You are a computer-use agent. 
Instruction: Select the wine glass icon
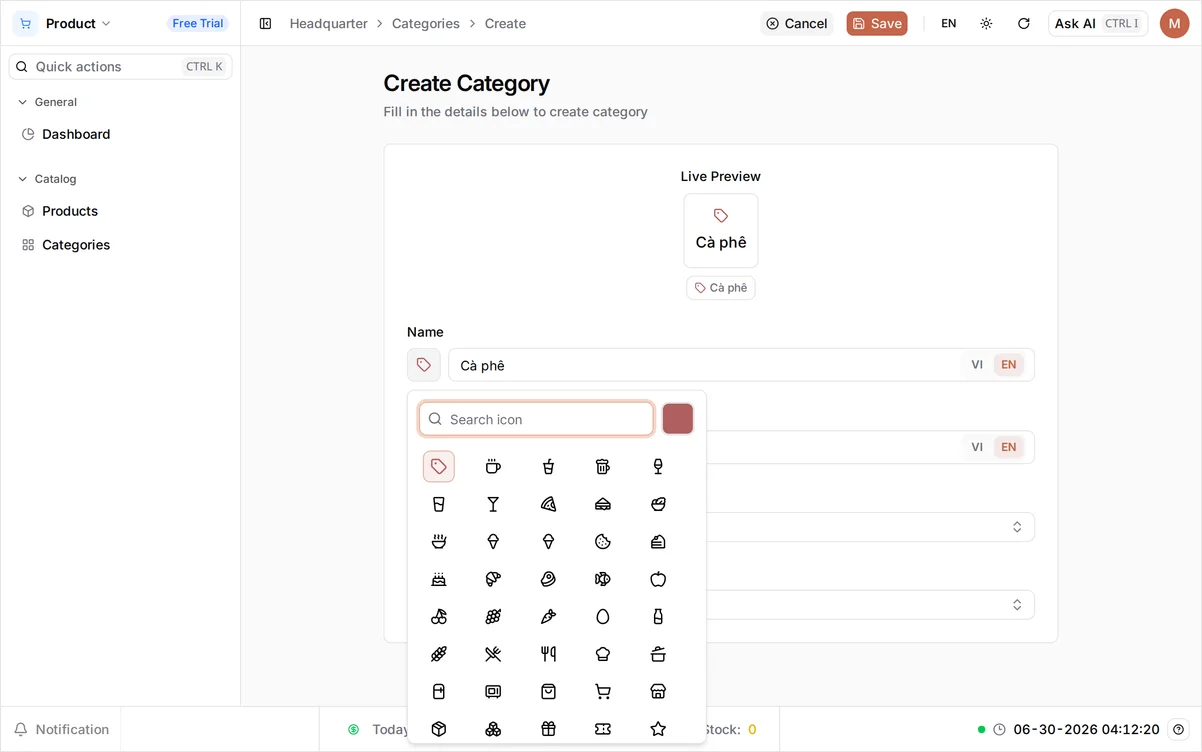[x=658, y=467]
